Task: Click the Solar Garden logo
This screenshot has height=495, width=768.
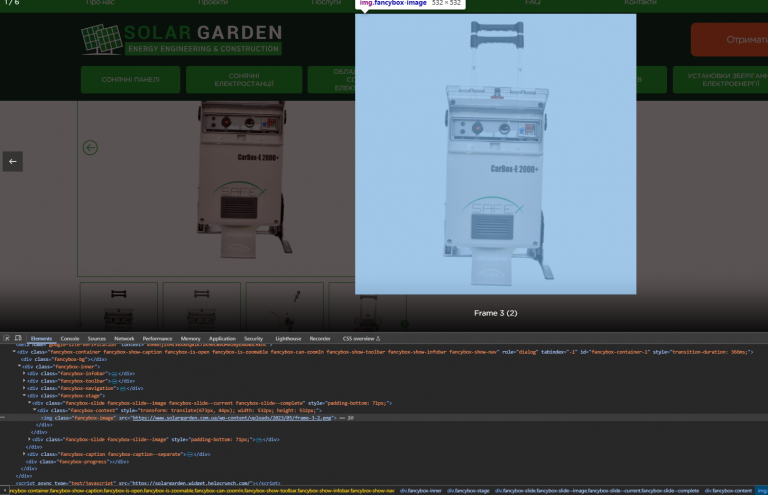Action: pos(182,39)
